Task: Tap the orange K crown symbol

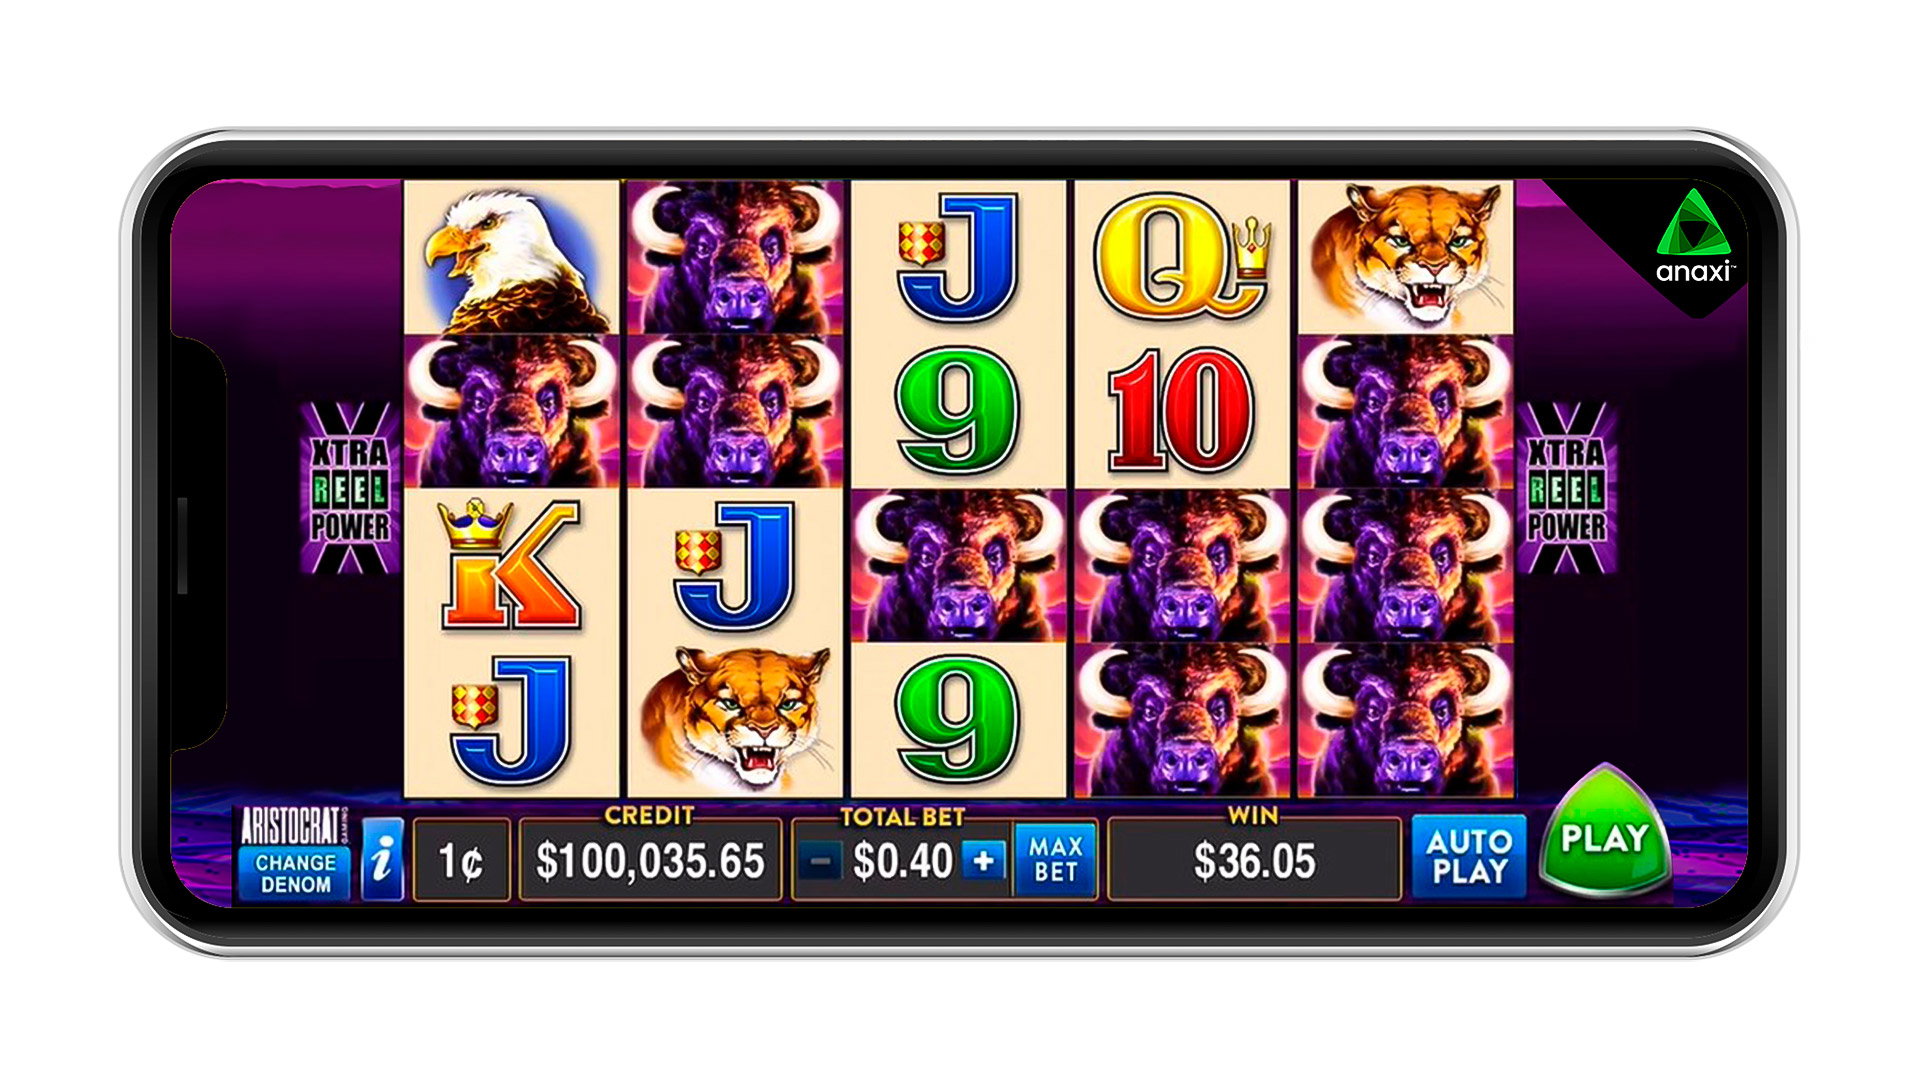Action: pos(511,565)
